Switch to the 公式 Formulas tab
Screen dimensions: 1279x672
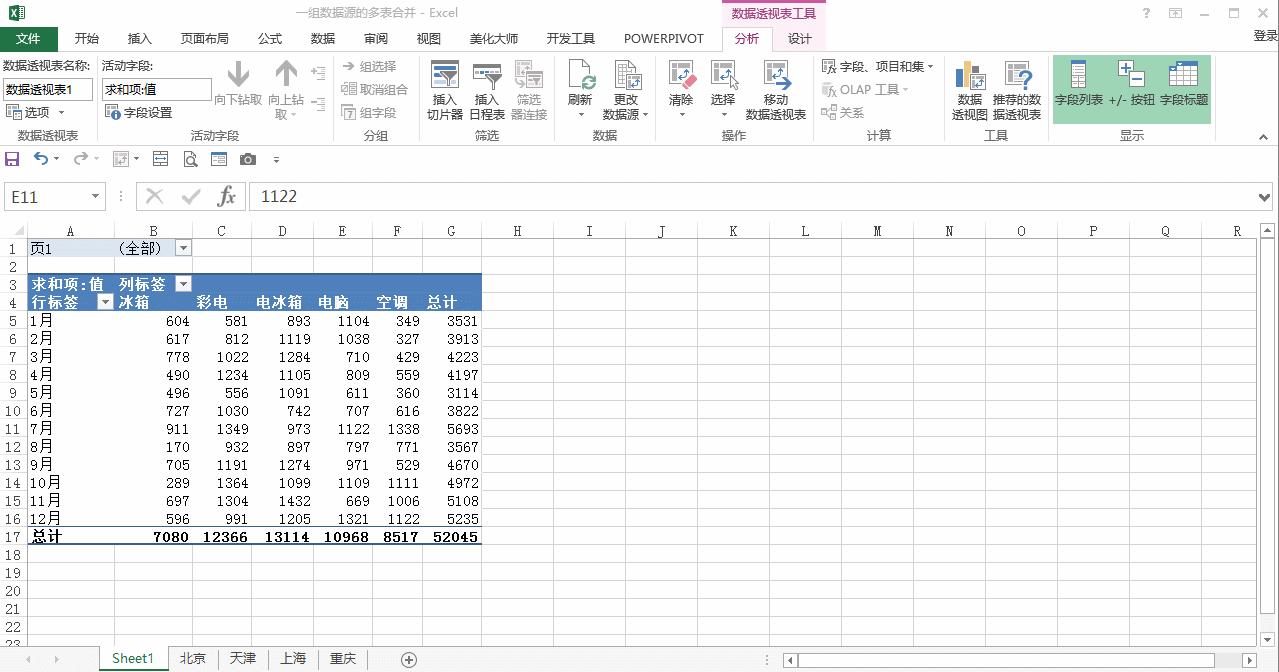[270, 39]
